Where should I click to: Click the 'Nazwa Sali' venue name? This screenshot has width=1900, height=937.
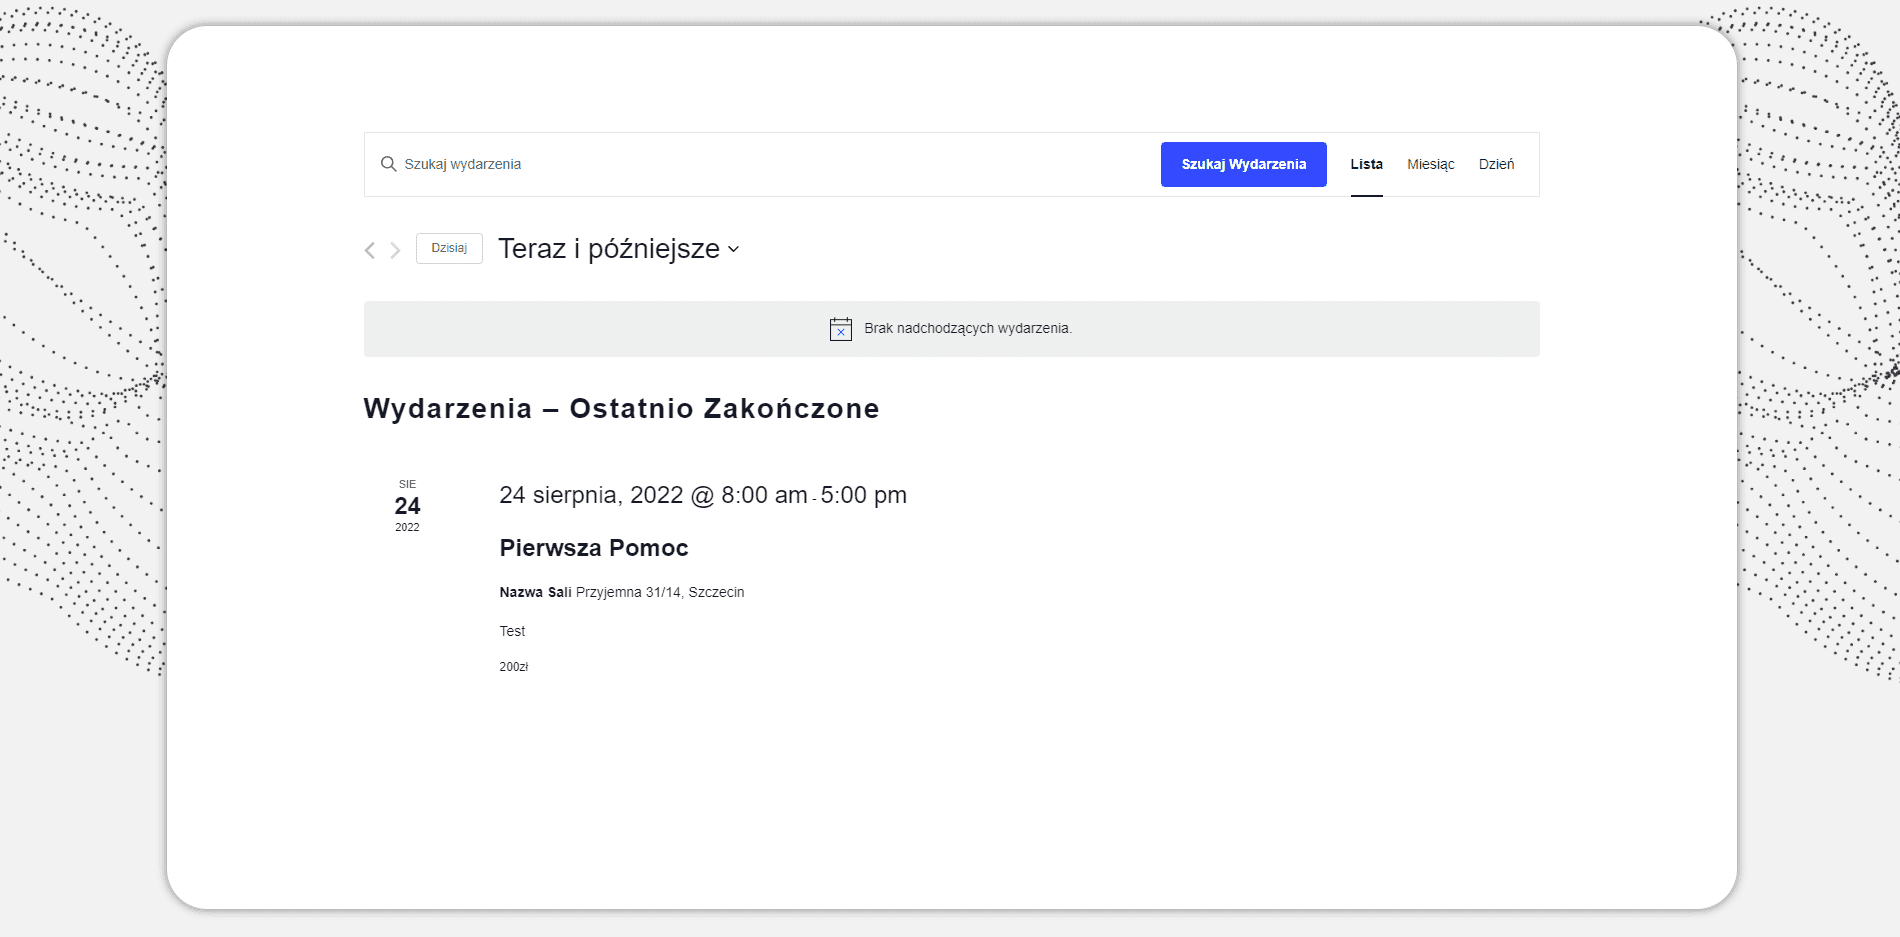pyautogui.click(x=535, y=592)
